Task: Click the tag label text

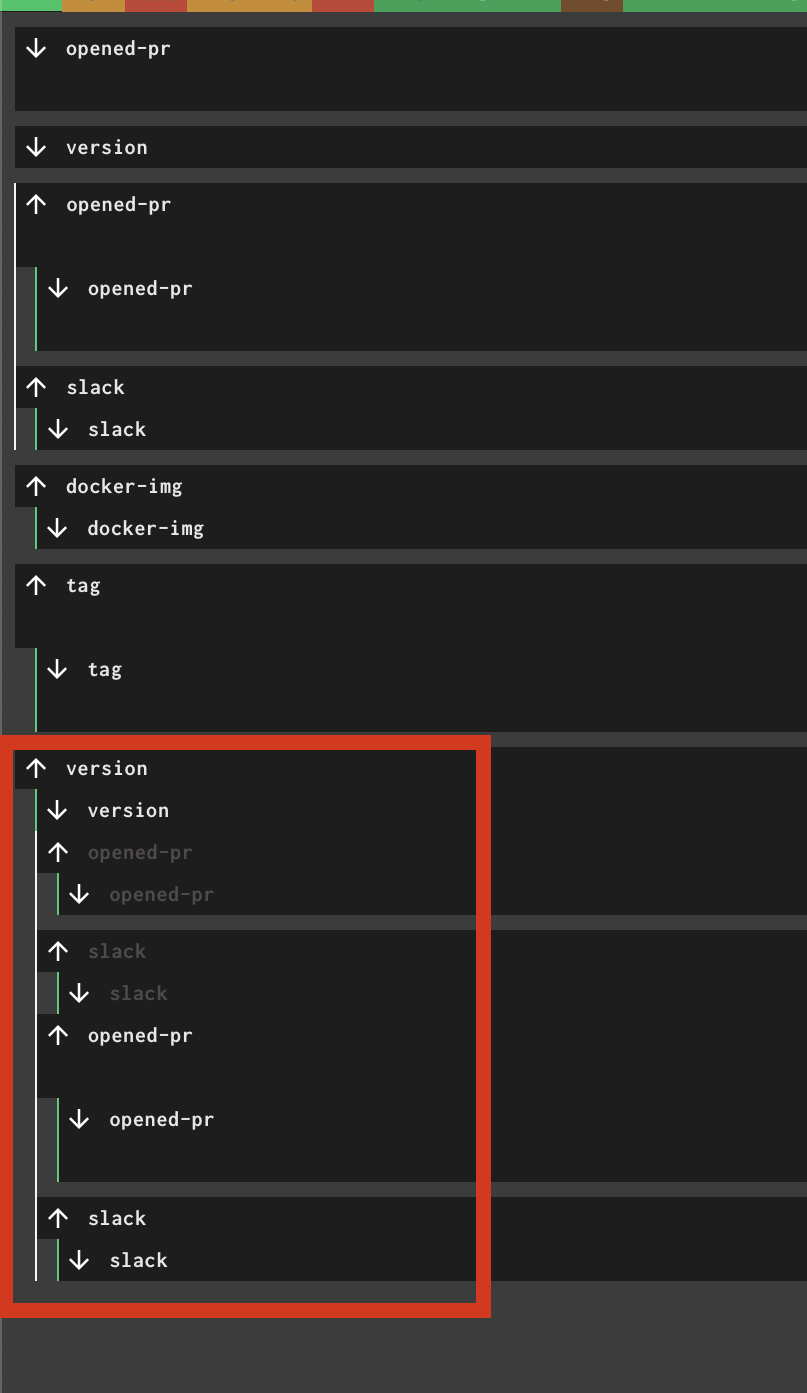Action: click(x=83, y=584)
